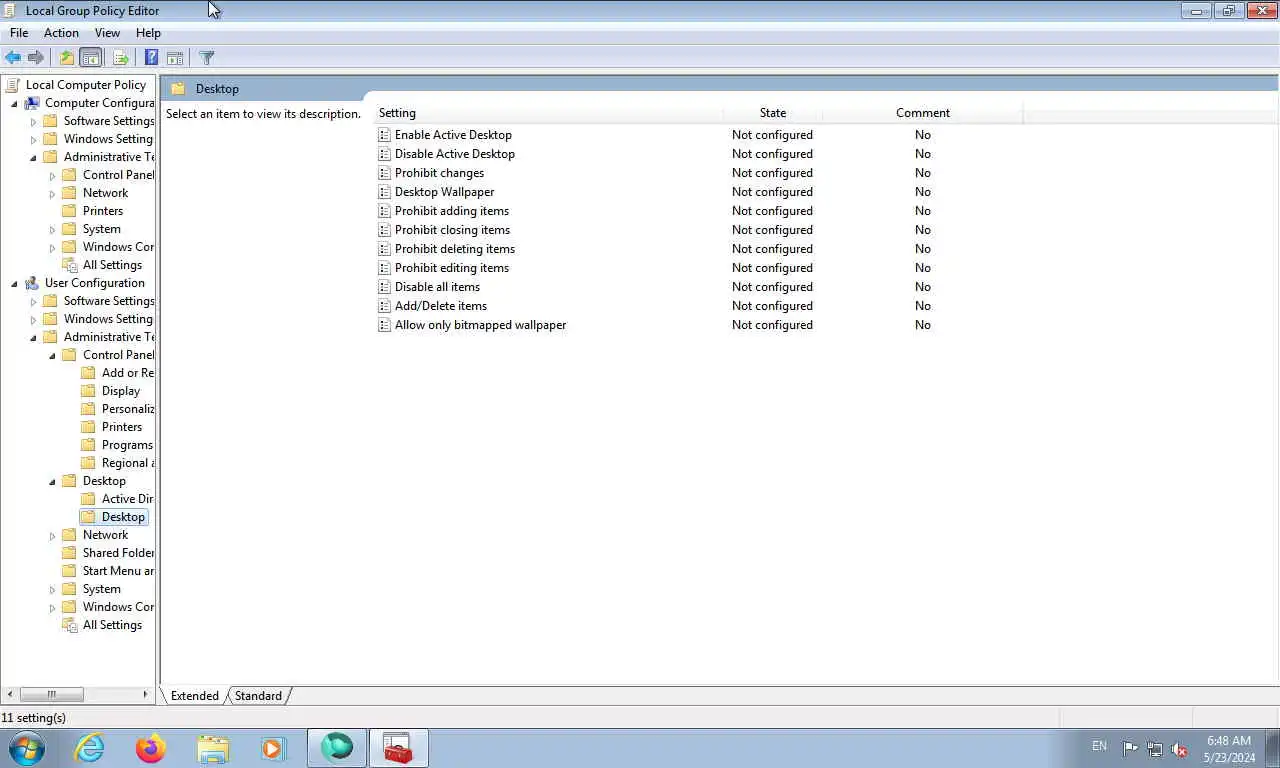Sort by the Comment column header
The width and height of the screenshot is (1280, 768).
click(923, 113)
